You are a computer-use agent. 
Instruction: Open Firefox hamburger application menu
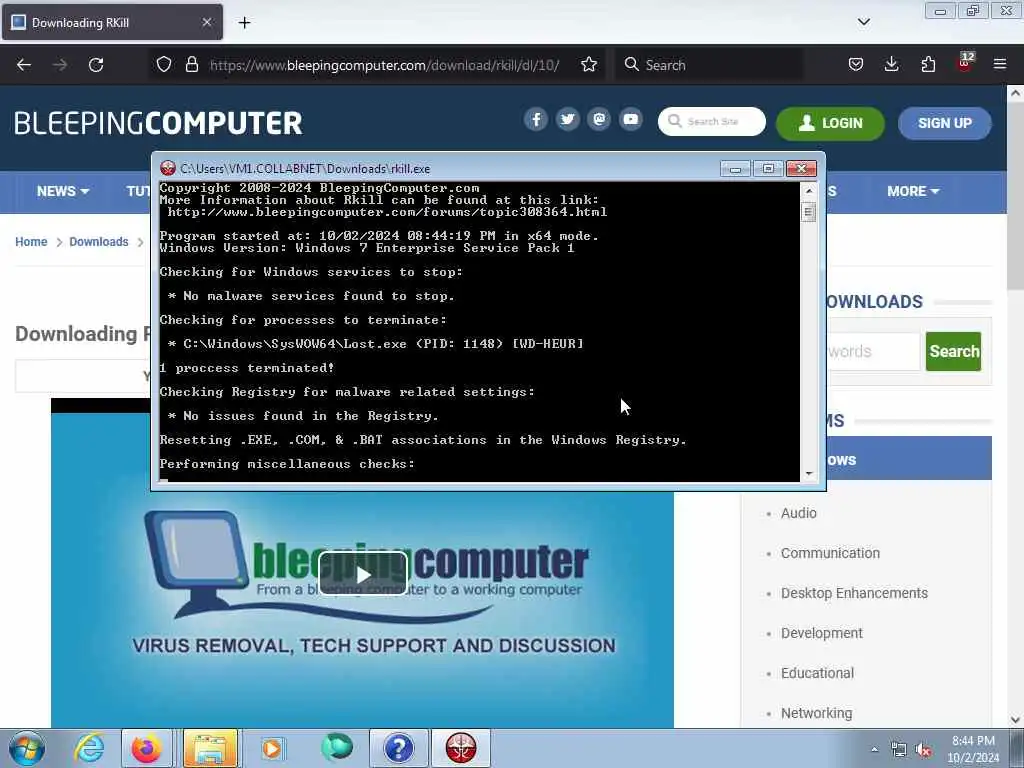pyautogui.click(x=1000, y=65)
